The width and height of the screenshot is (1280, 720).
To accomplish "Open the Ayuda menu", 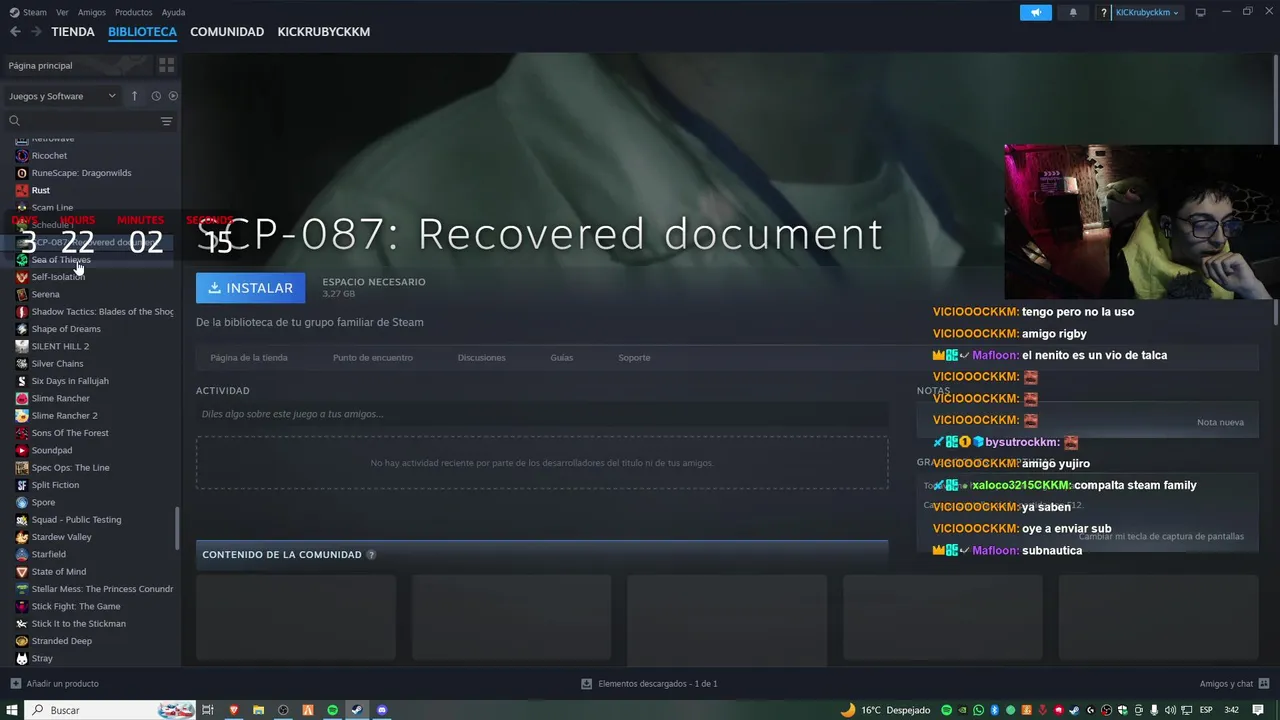I will 173,12.
